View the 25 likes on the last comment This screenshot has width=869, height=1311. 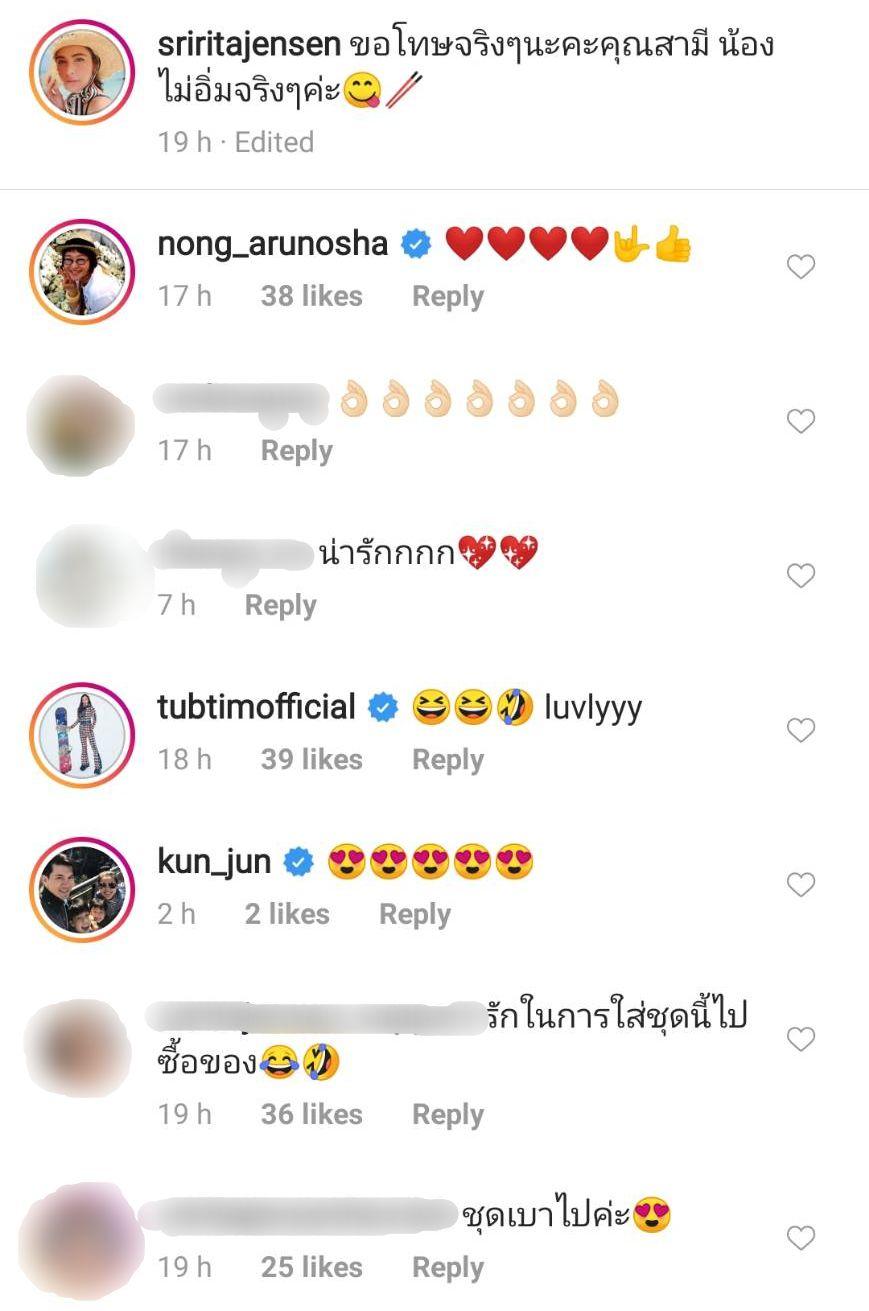pos(311,1268)
